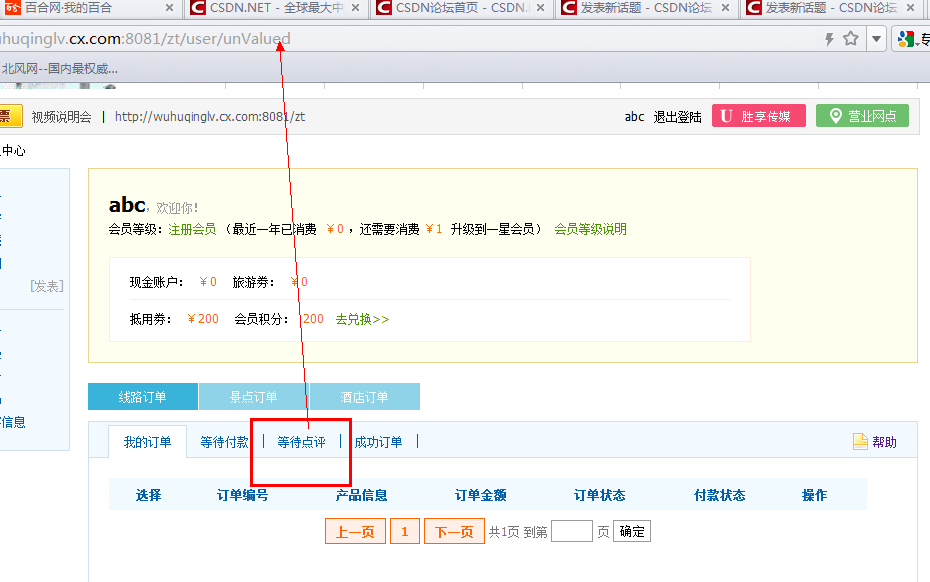Open 注册会员 member level link
This screenshot has width=930, height=582.
(x=192, y=229)
